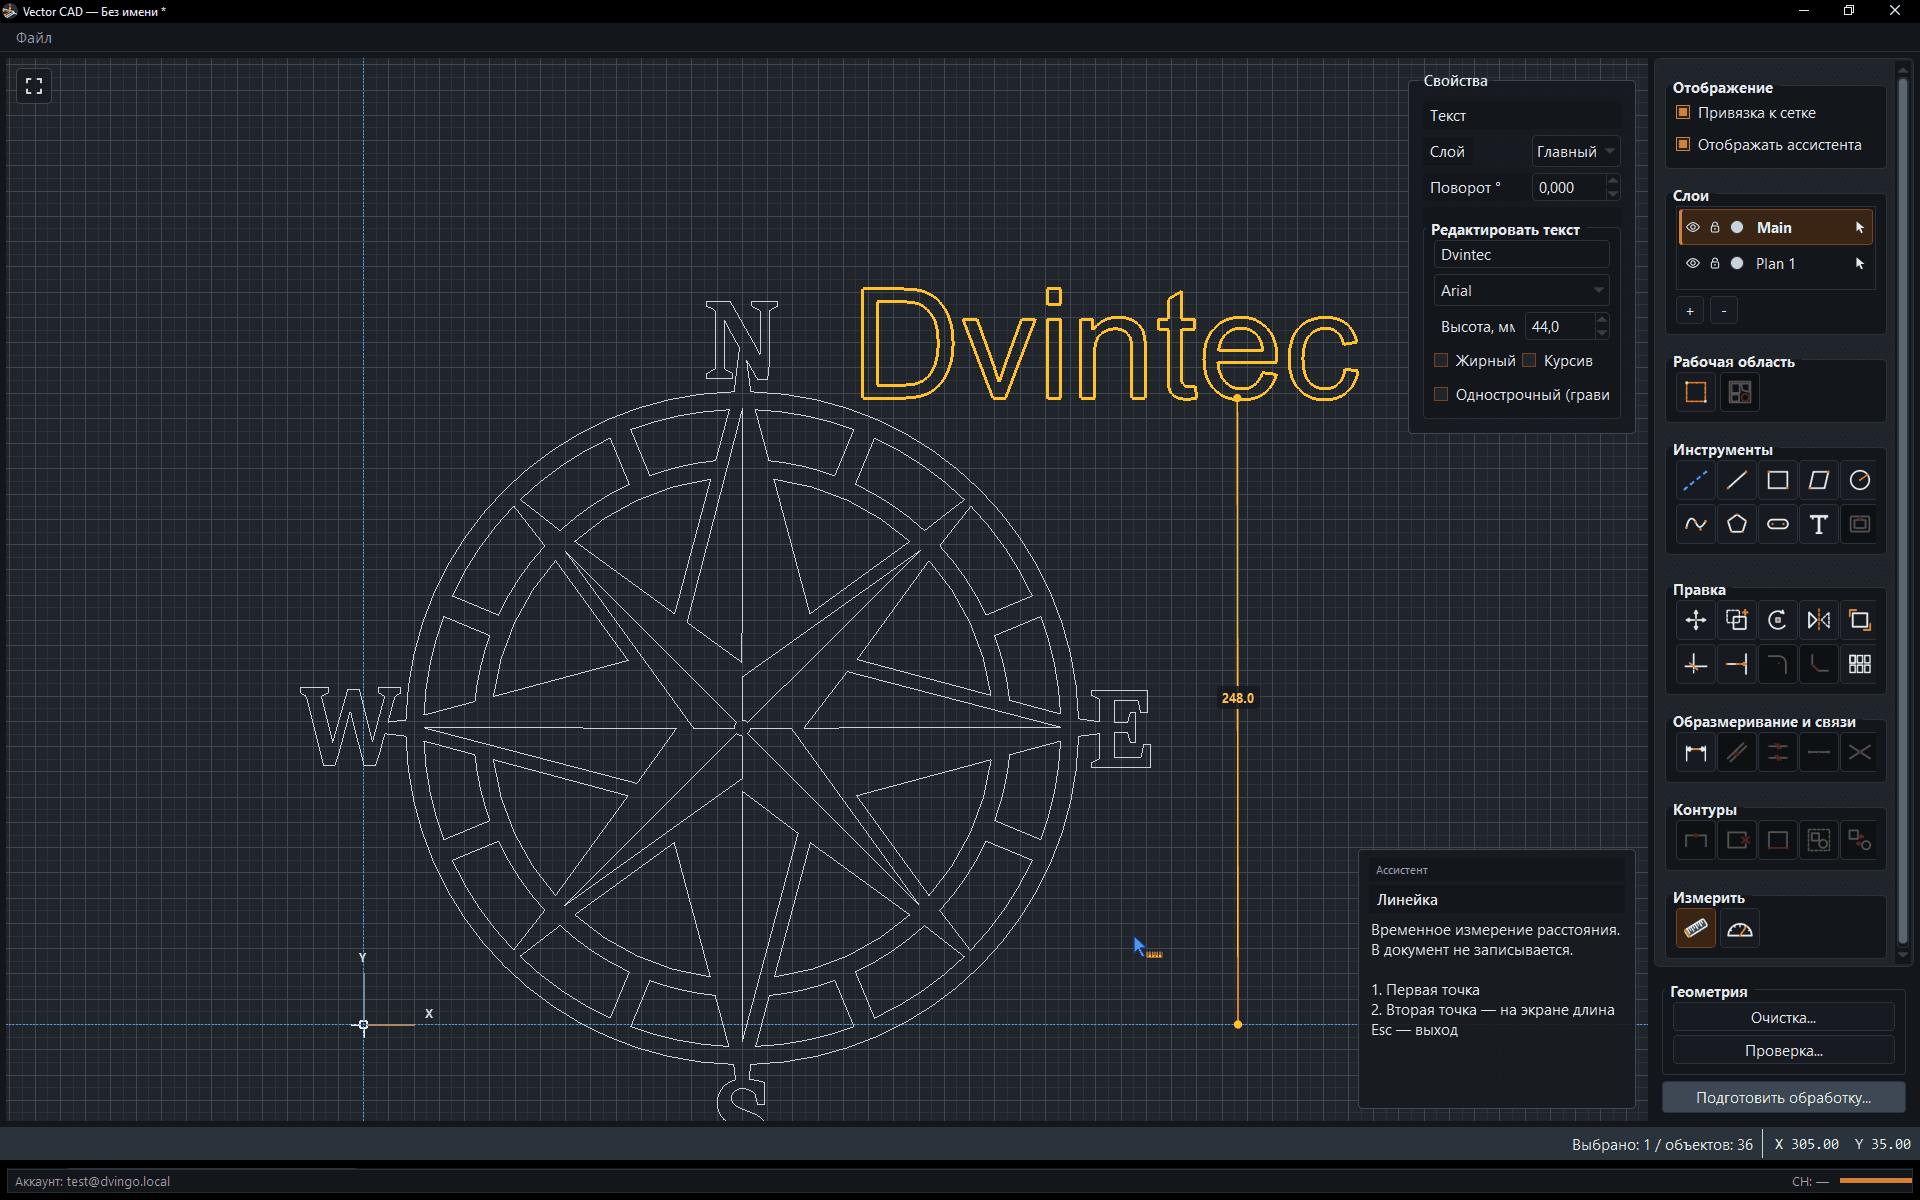
Task: Click the Выбрано: 1 / объектов: 36 status
Action: click(1662, 1145)
